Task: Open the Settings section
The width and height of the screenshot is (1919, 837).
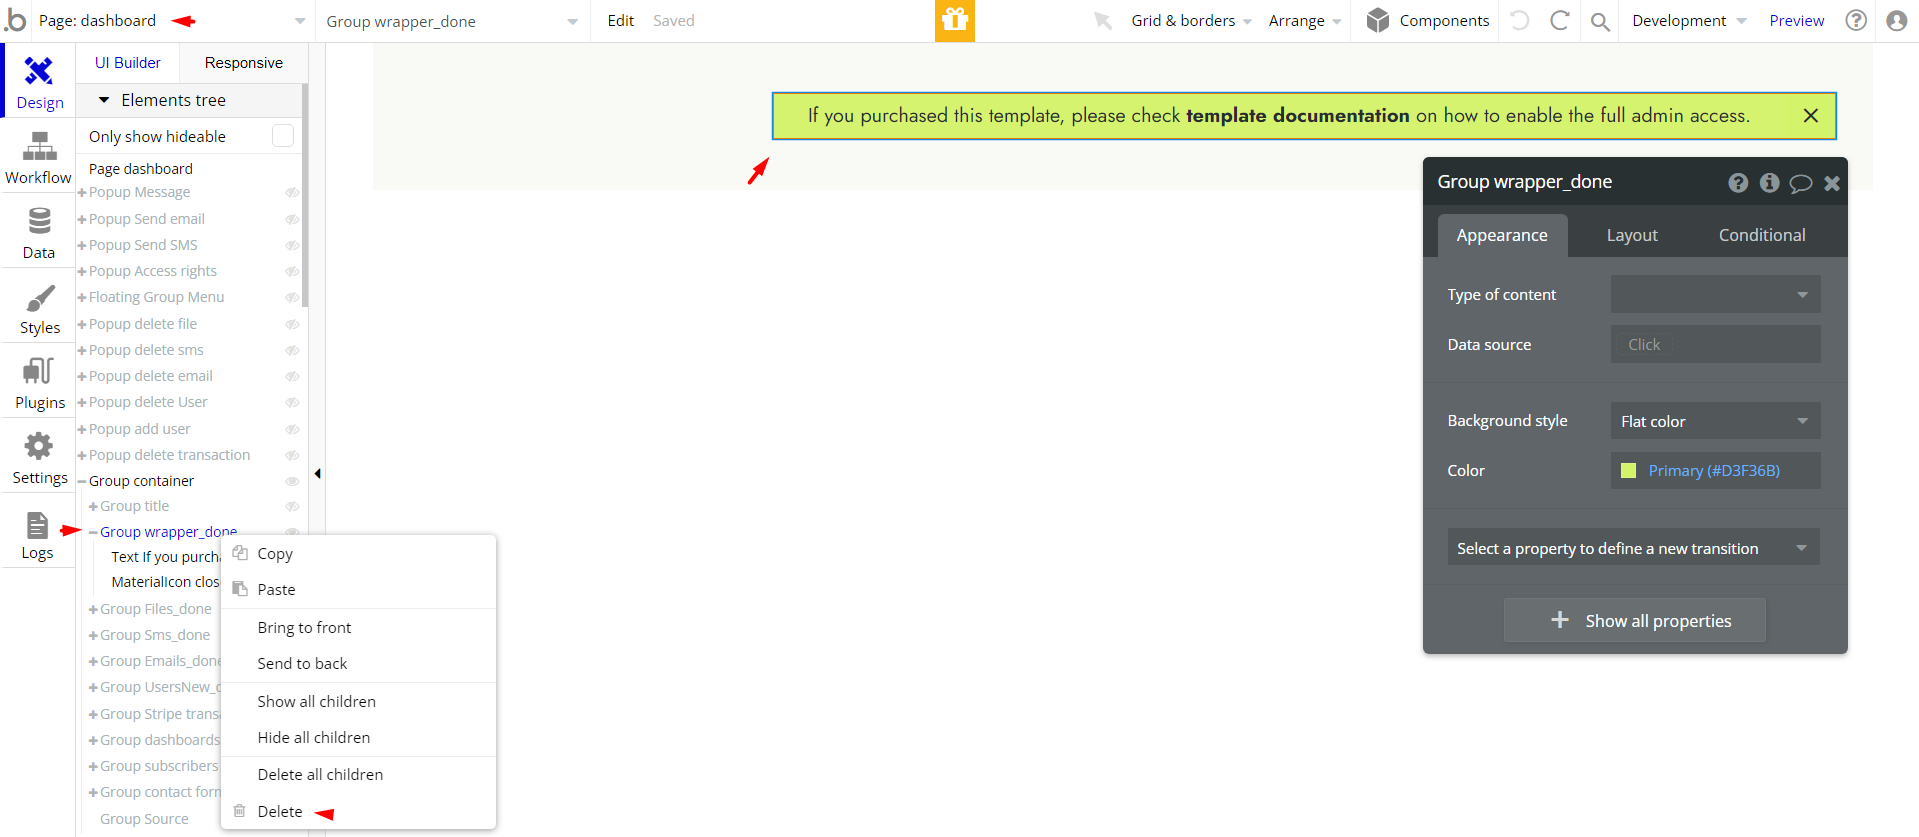Action: 39,457
